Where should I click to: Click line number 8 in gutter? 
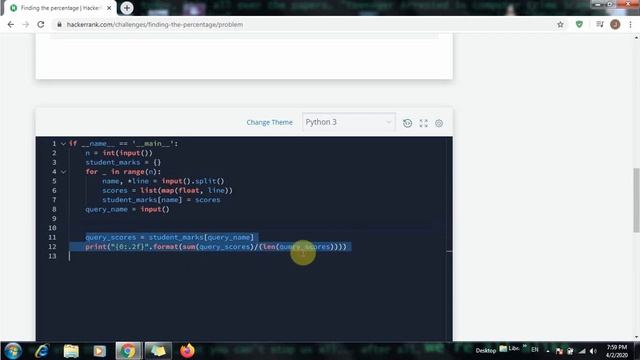[x=54, y=209]
